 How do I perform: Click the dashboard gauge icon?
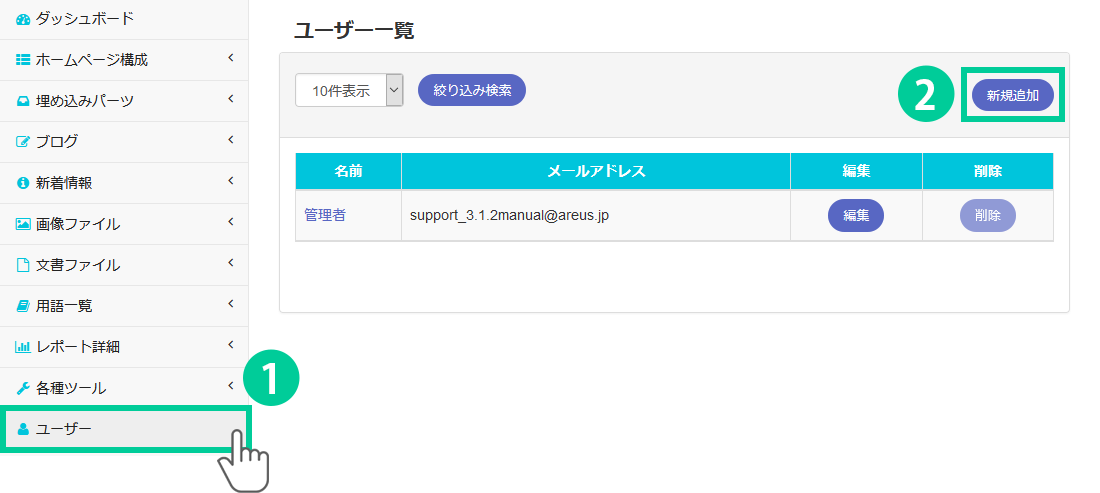pyautogui.click(x=23, y=19)
